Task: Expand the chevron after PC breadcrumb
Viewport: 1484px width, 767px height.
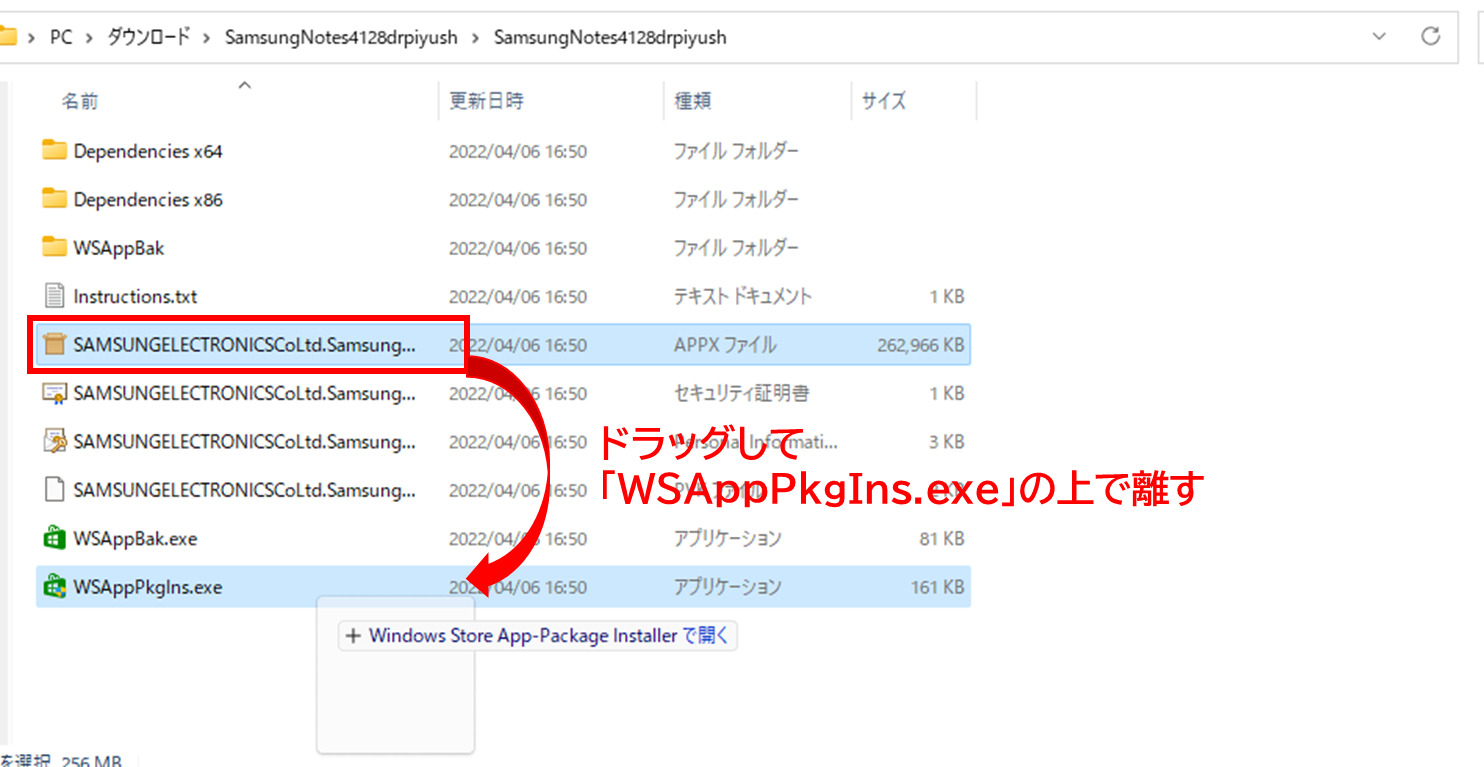Action: (90, 38)
